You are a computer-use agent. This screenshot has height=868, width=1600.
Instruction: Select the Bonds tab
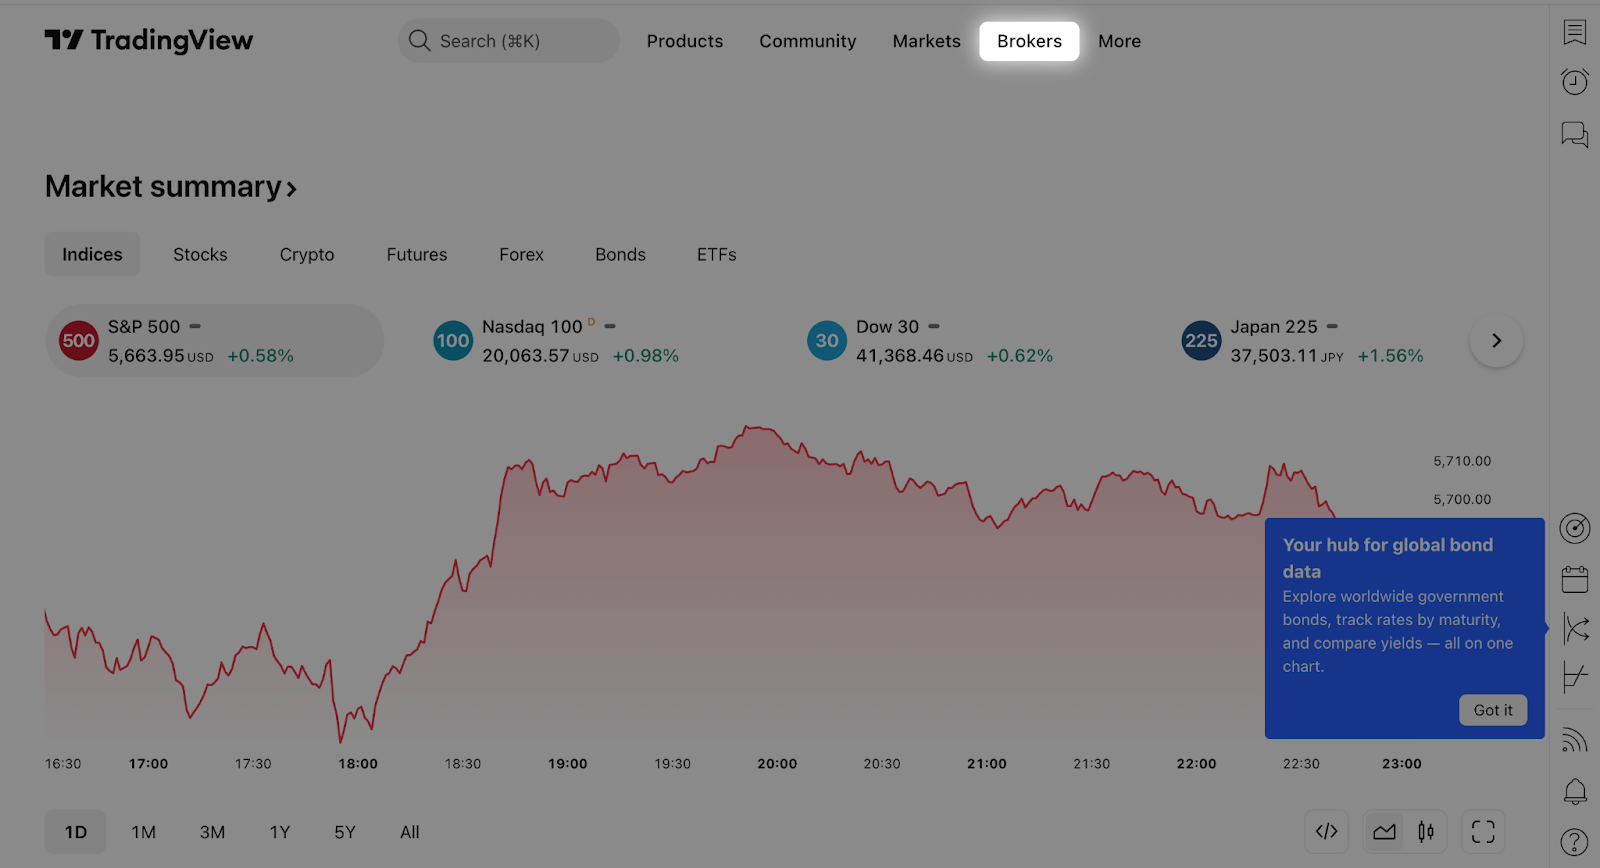tap(621, 254)
